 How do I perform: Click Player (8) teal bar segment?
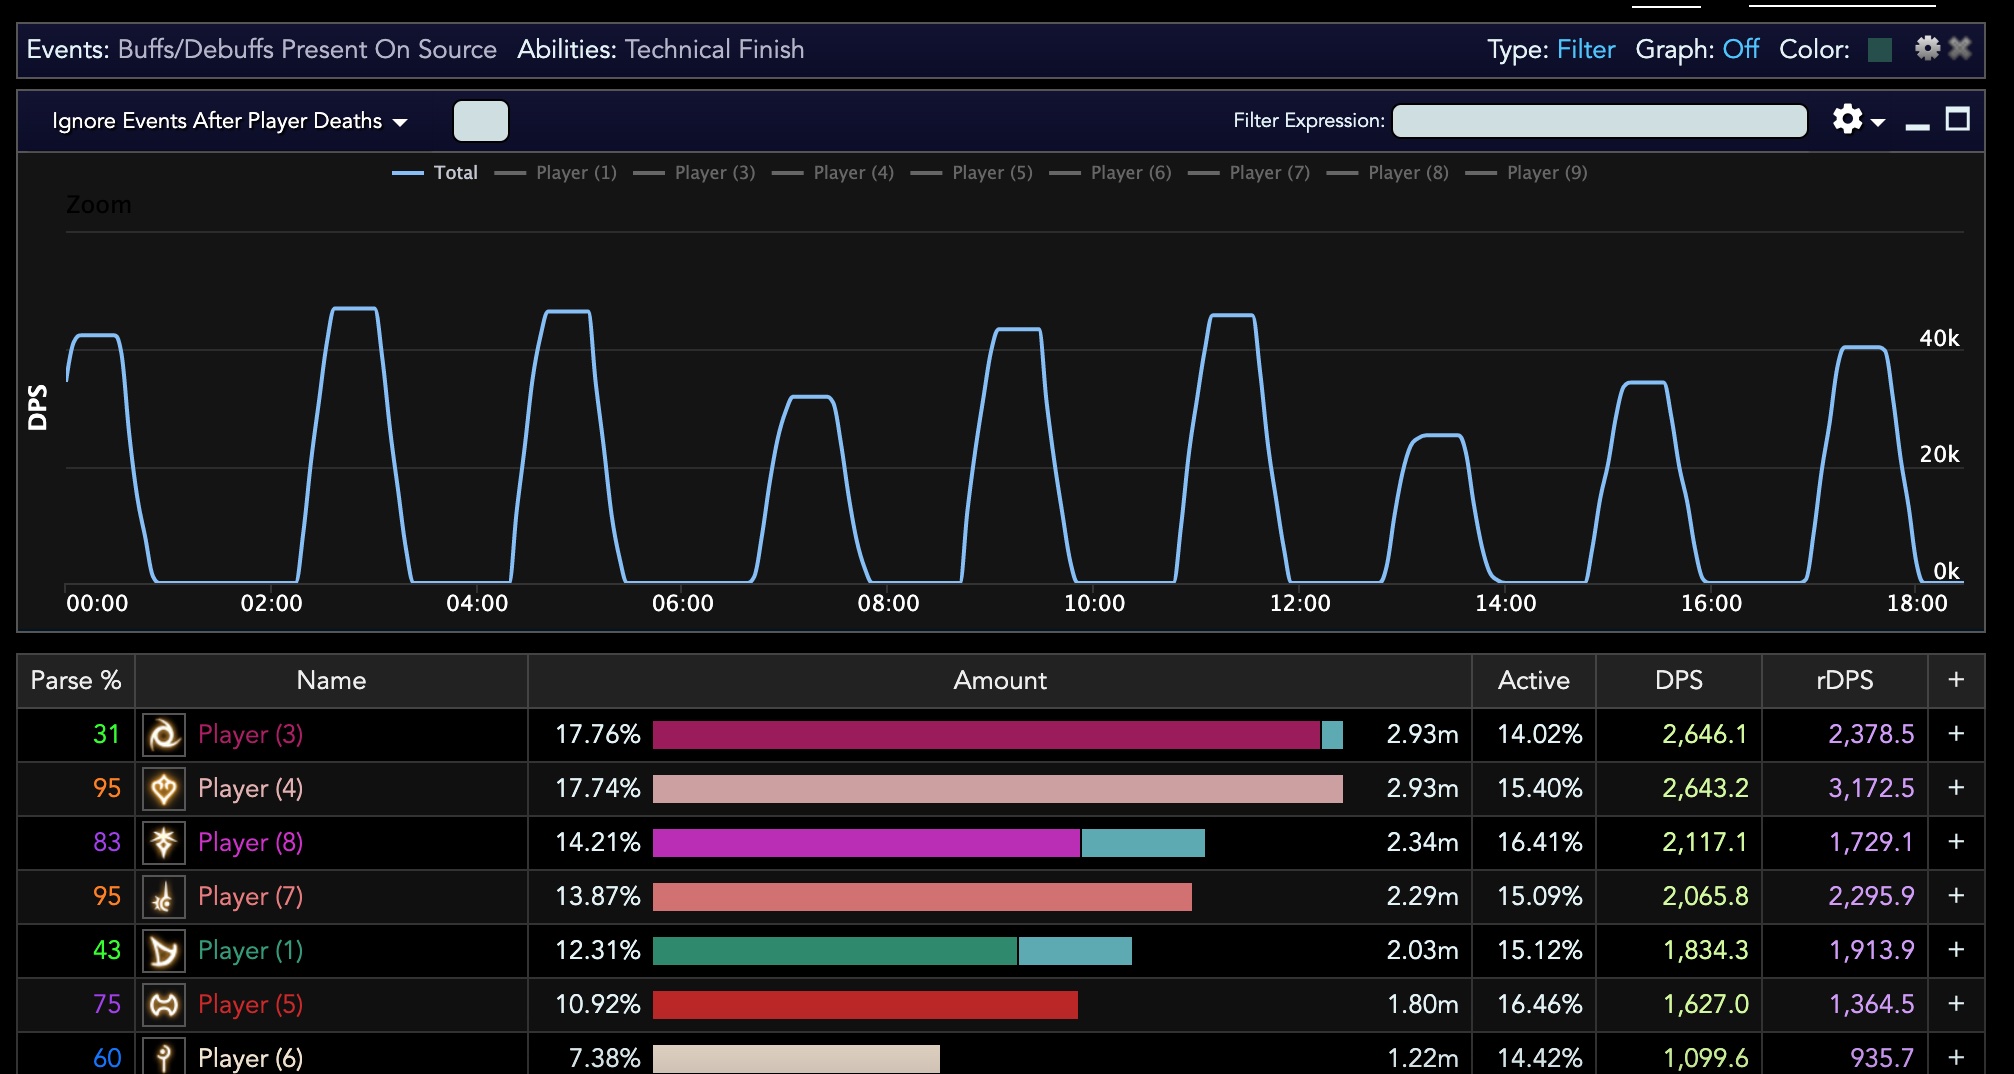click(1143, 843)
